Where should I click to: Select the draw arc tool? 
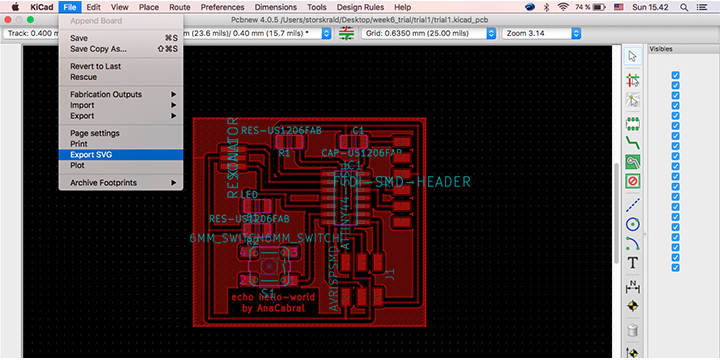(x=633, y=243)
